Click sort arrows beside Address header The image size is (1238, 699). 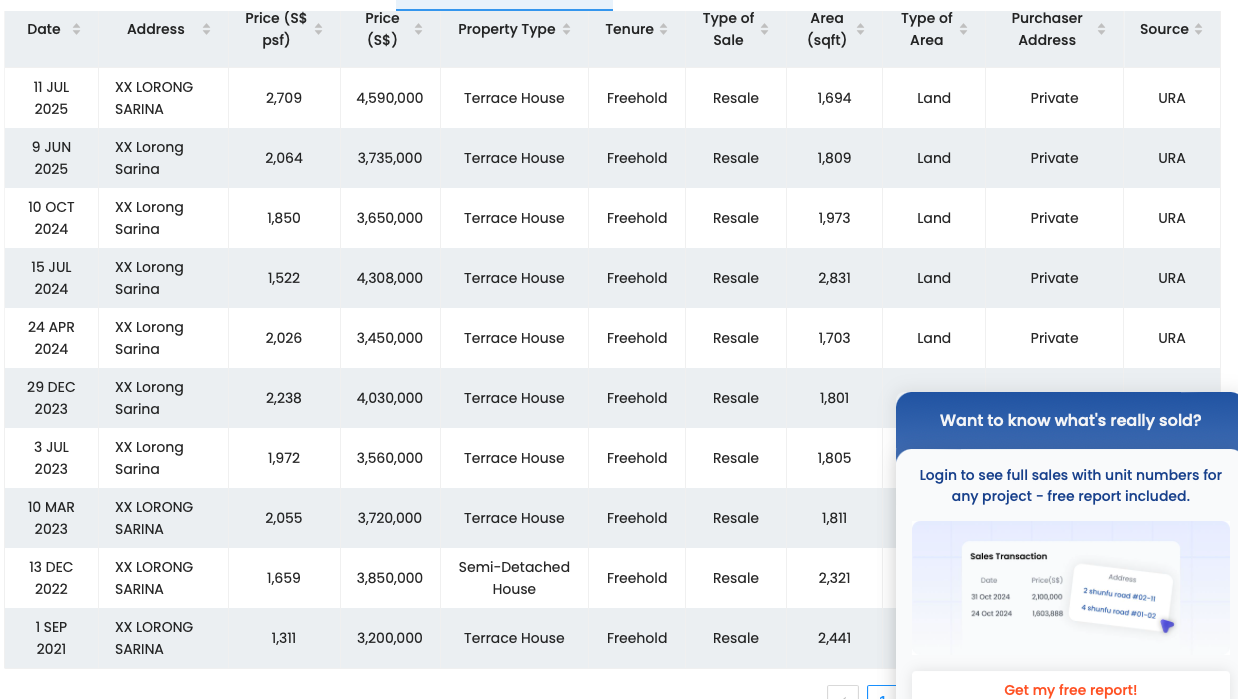(x=206, y=30)
